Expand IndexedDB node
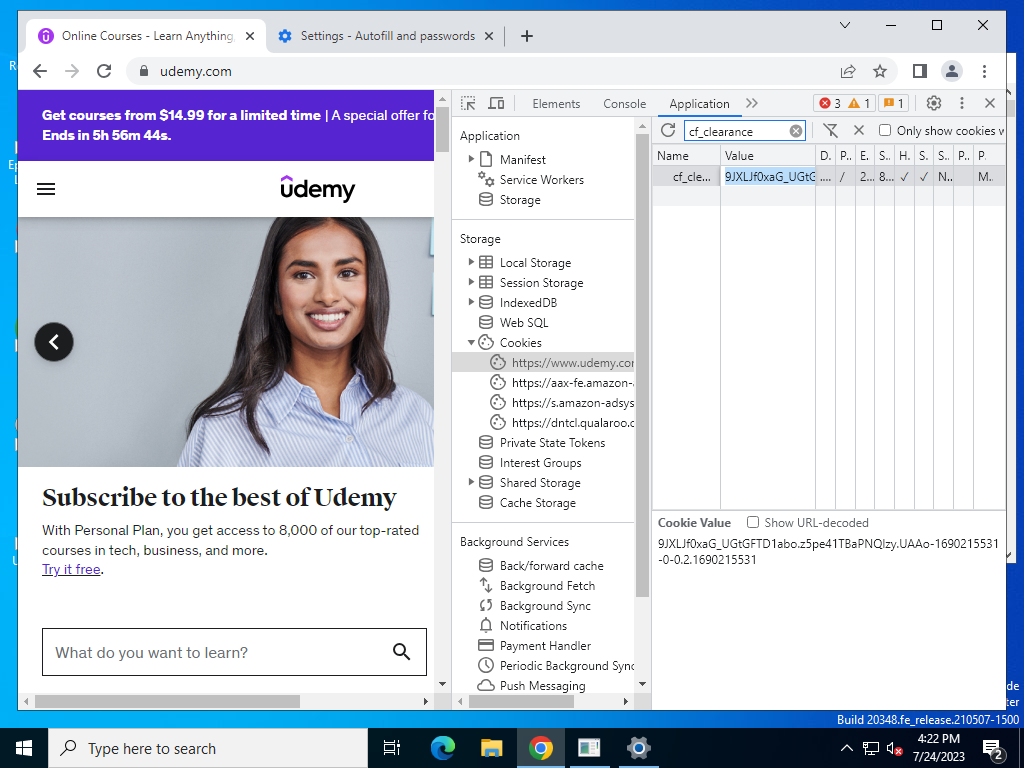Viewport: 1024px width, 768px height. click(x=471, y=302)
